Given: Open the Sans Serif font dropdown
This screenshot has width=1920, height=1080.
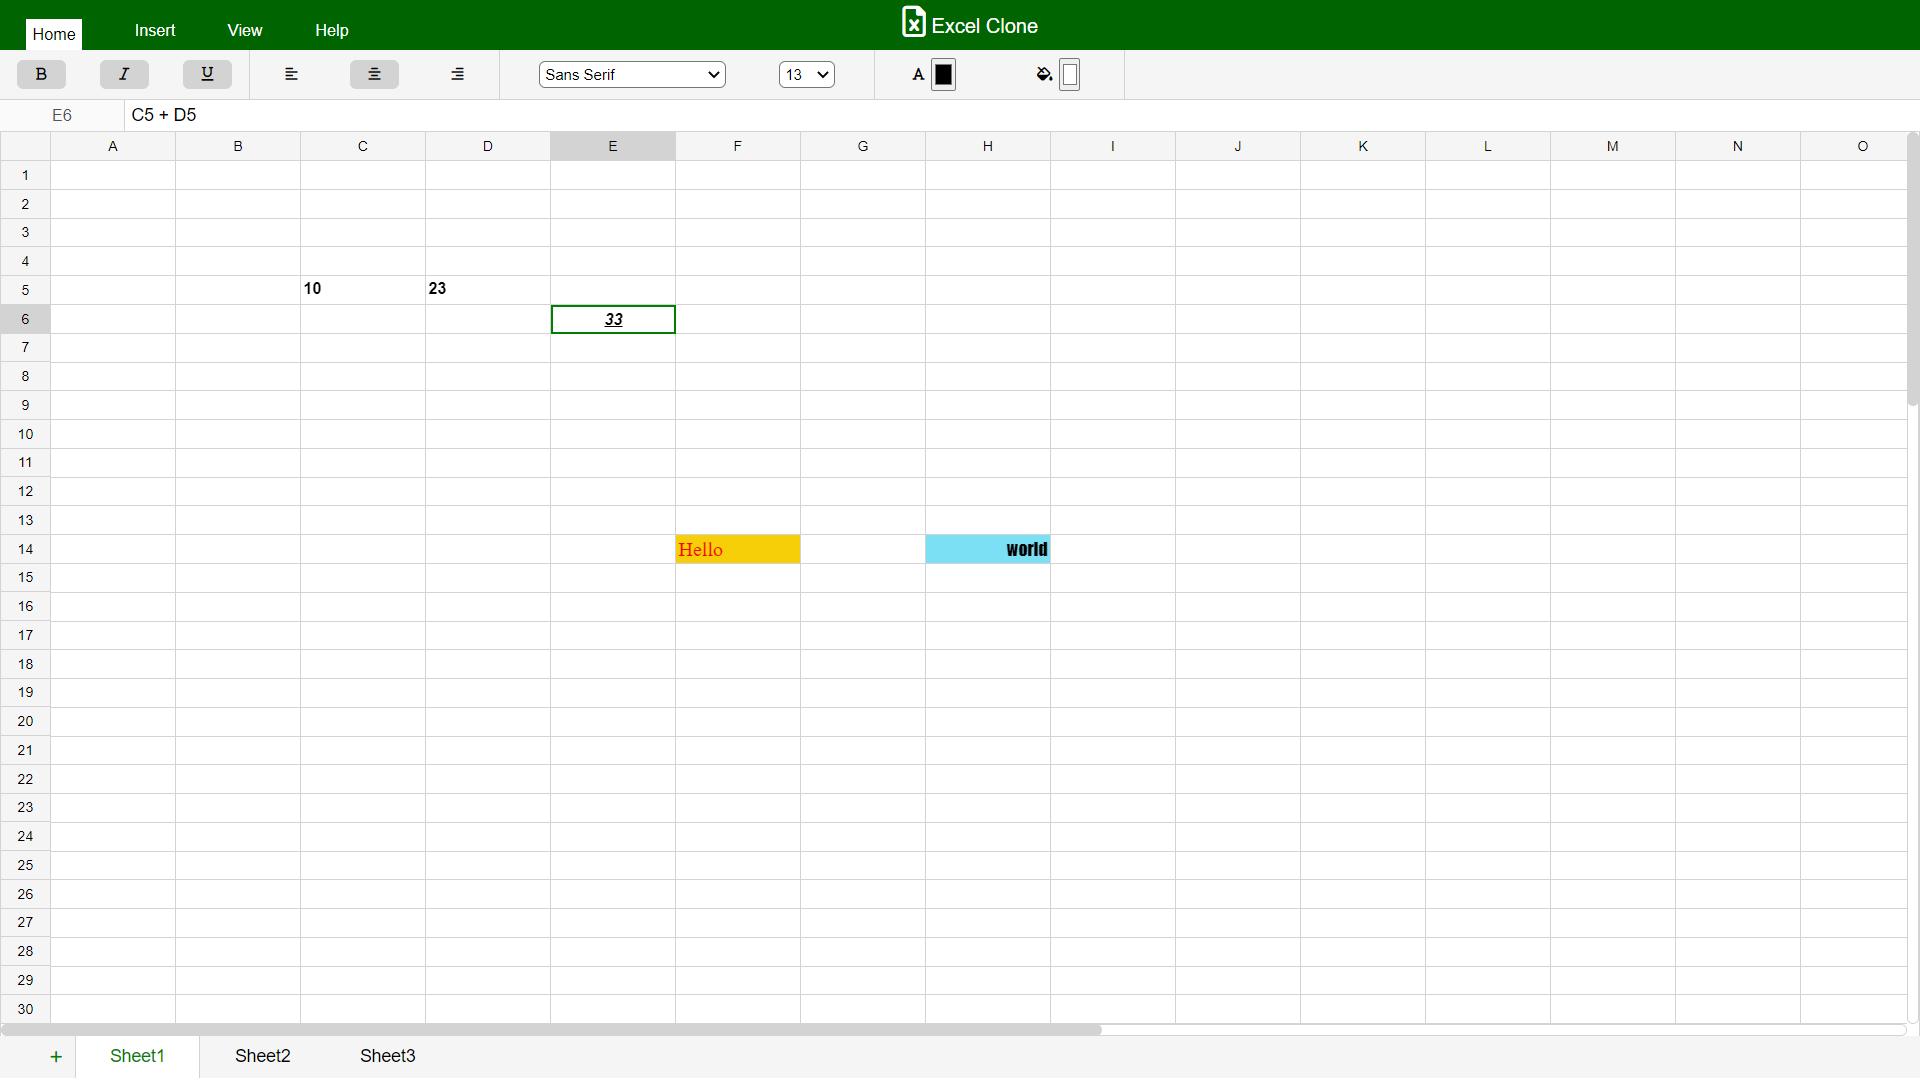Looking at the screenshot, I should click(x=632, y=74).
